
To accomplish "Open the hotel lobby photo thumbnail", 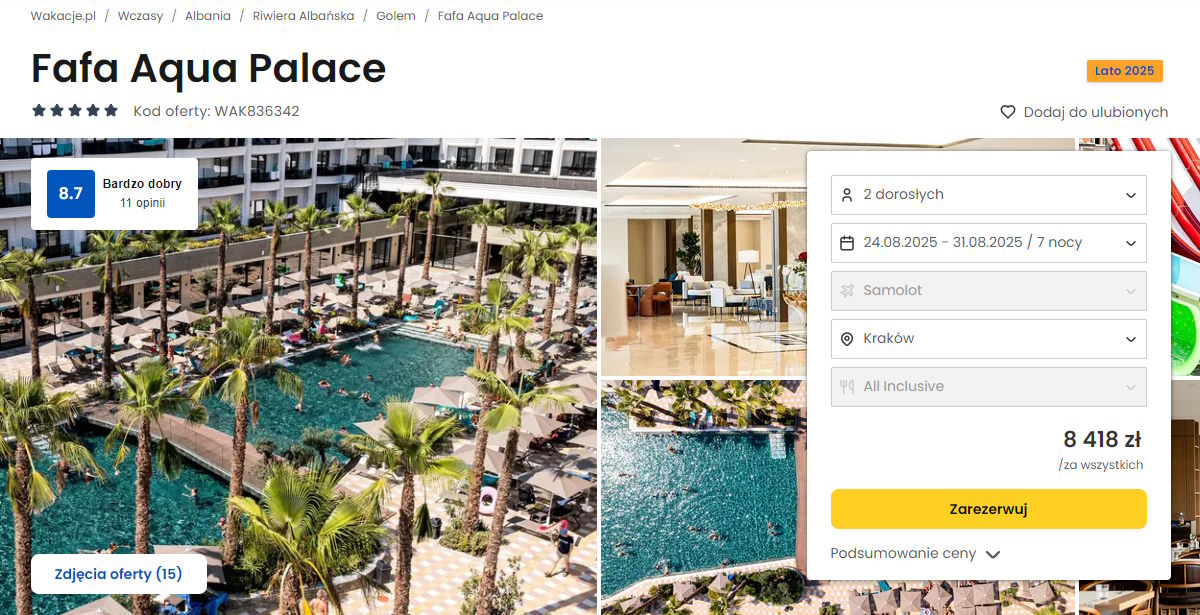I will [703, 257].
